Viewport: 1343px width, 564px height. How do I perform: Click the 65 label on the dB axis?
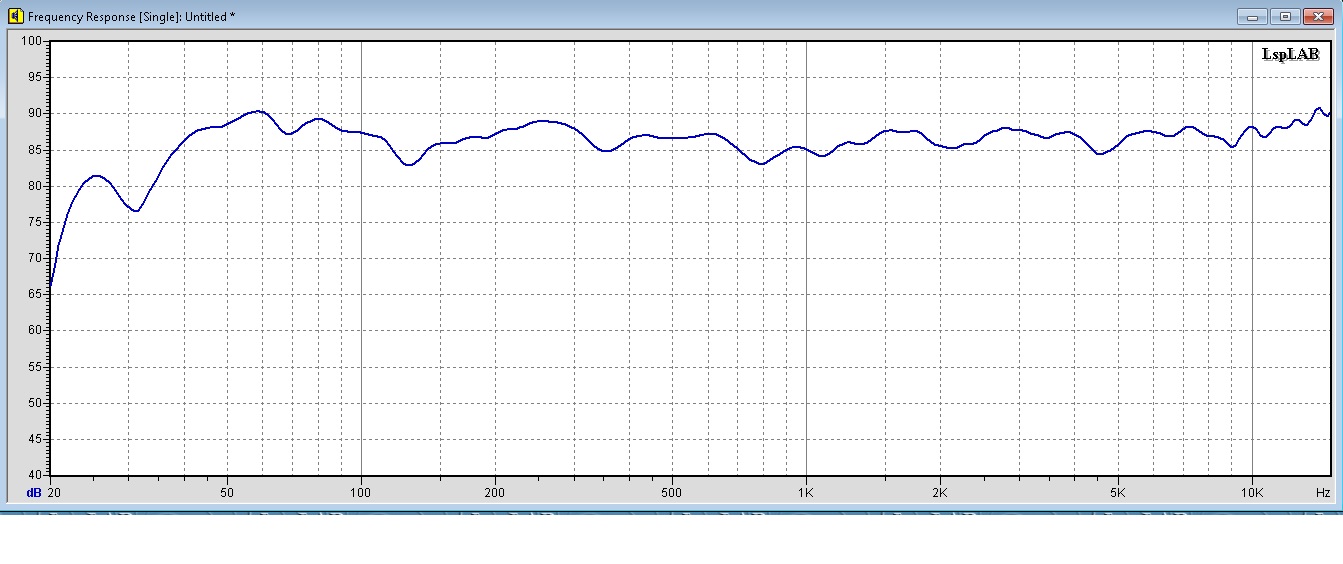(37, 294)
